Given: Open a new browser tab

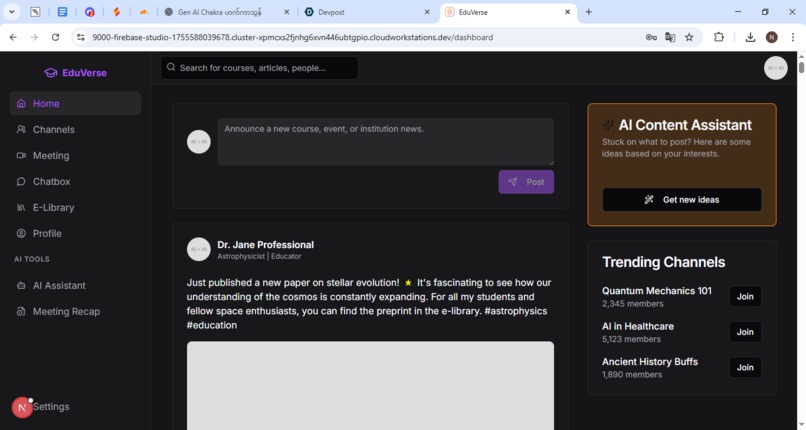Looking at the screenshot, I should pos(589,12).
